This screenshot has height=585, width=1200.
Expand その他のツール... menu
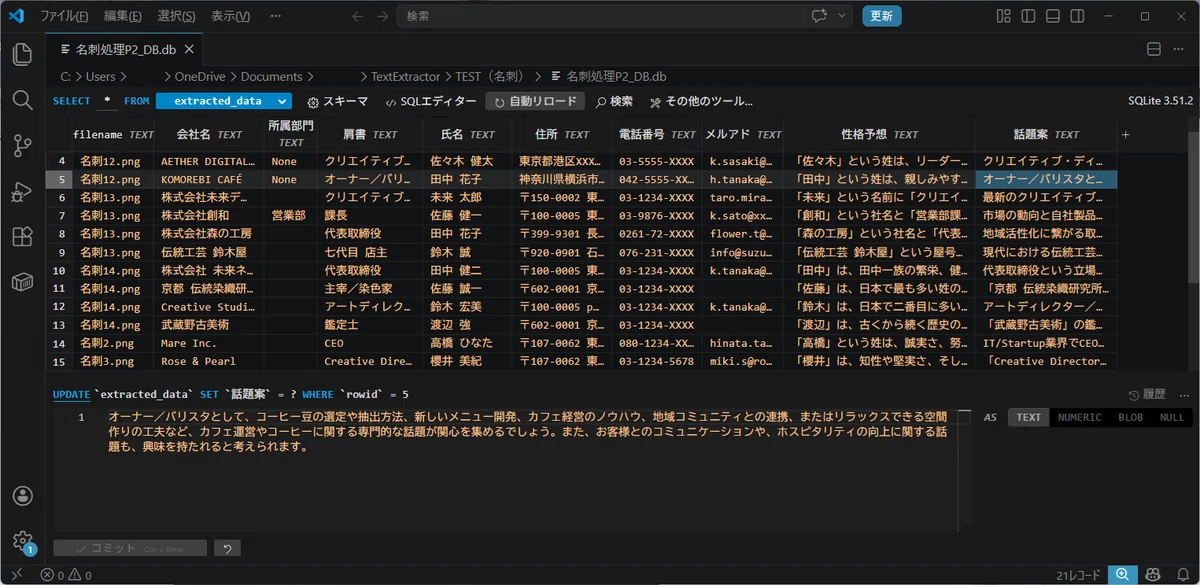[x=701, y=101]
